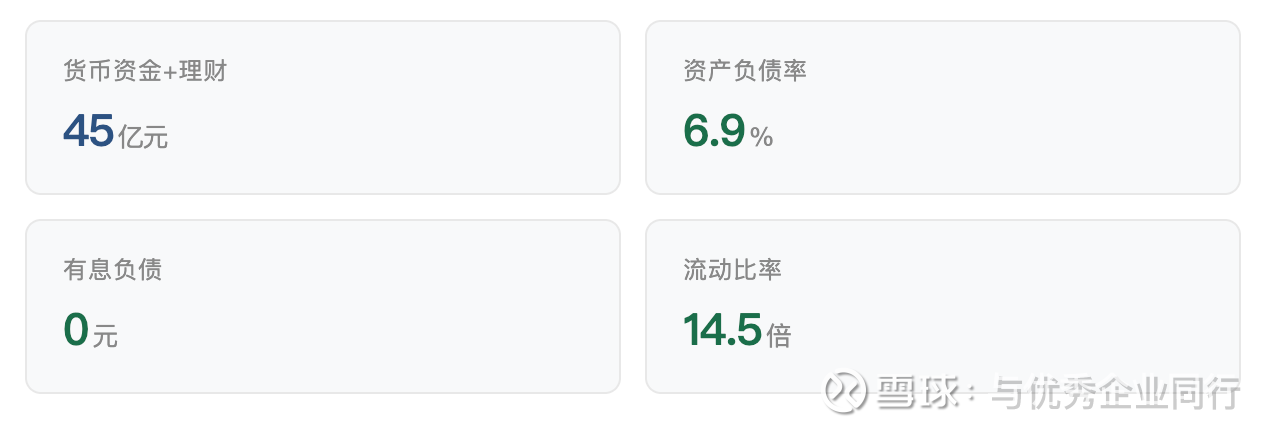The width and height of the screenshot is (1278, 432).
Task: Click the 亿元 unit text
Action: point(143,137)
